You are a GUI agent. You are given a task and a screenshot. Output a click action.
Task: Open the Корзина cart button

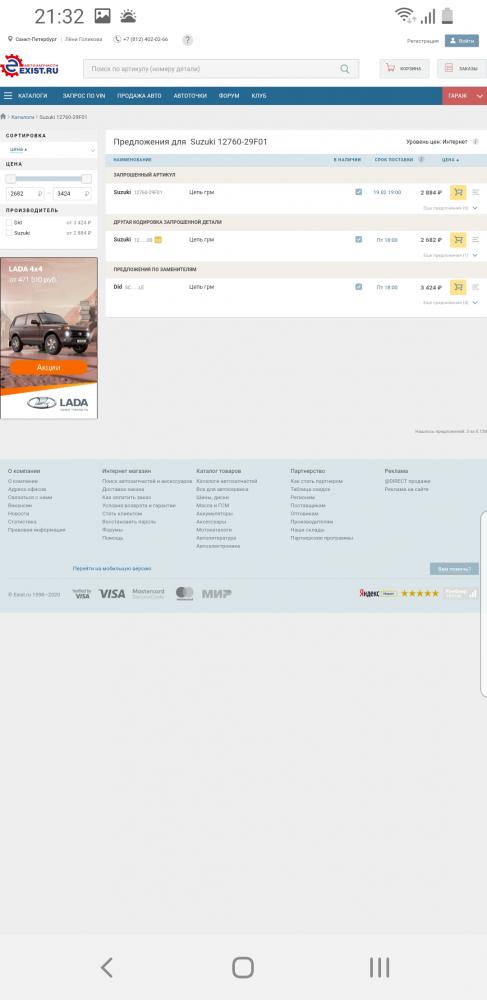point(404,68)
